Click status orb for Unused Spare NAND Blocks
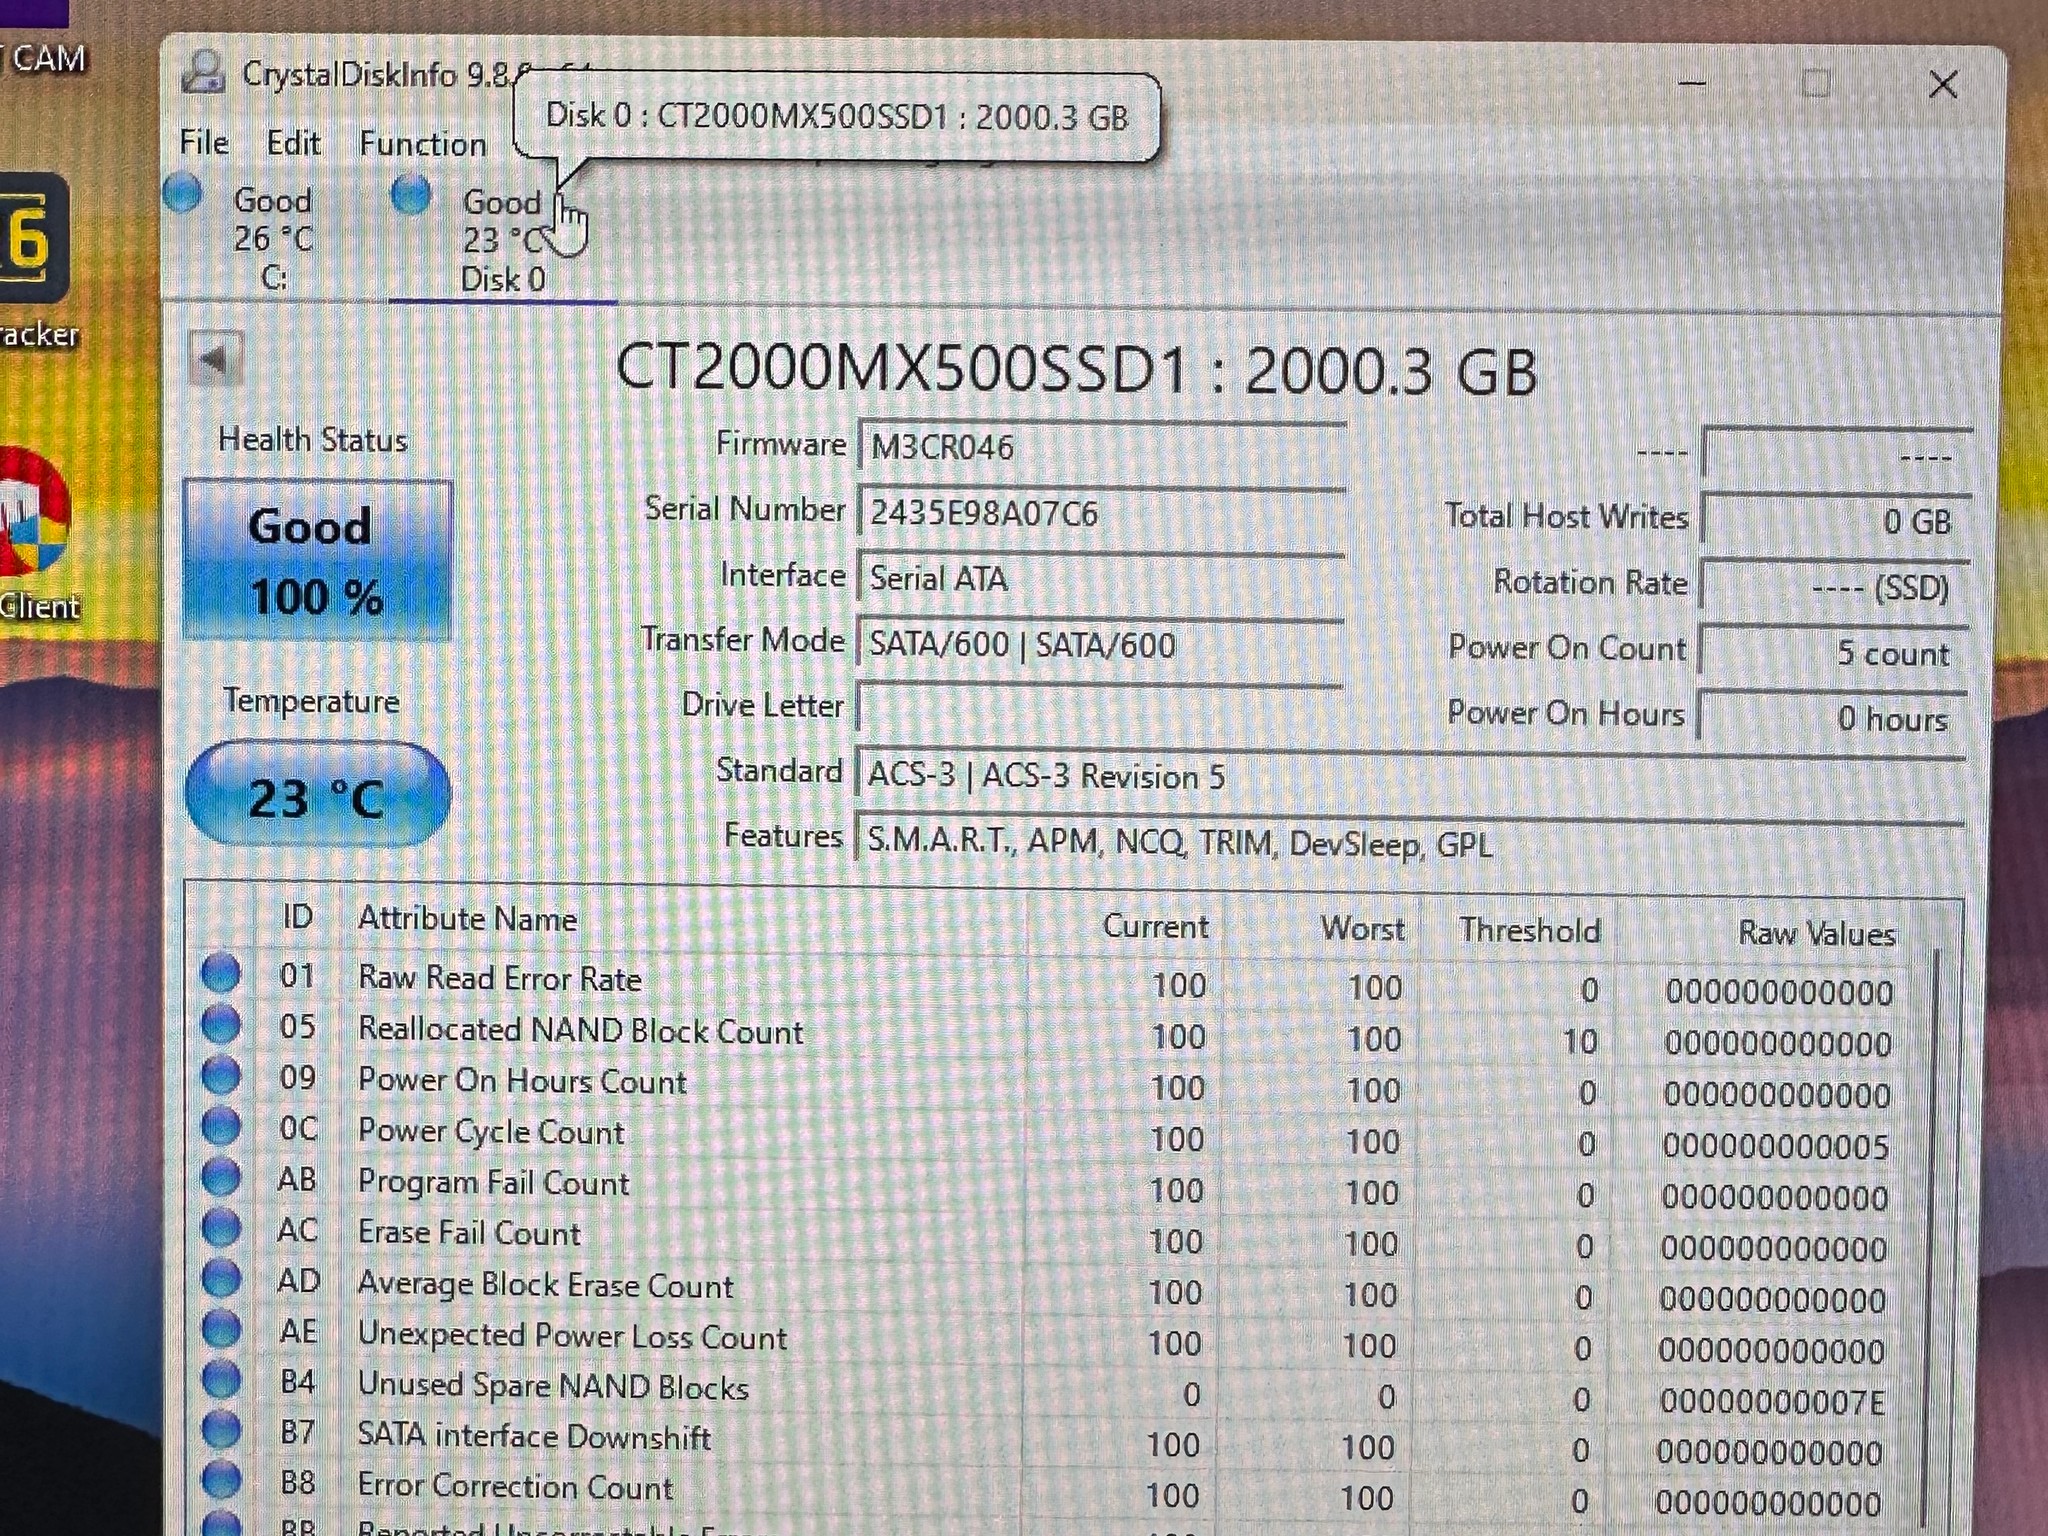Screen dimensions: 2048x1536 pos(221,1381)
